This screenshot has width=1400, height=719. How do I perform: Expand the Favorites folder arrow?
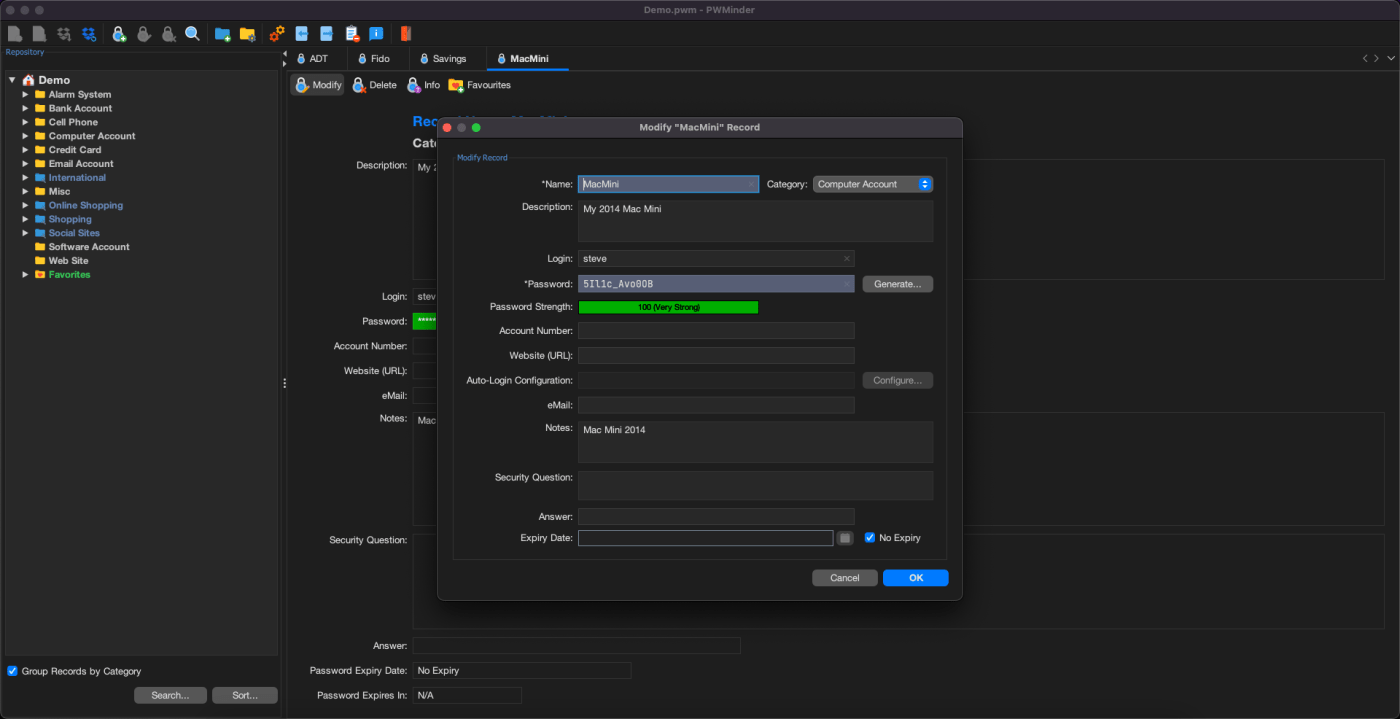point(26,274)
